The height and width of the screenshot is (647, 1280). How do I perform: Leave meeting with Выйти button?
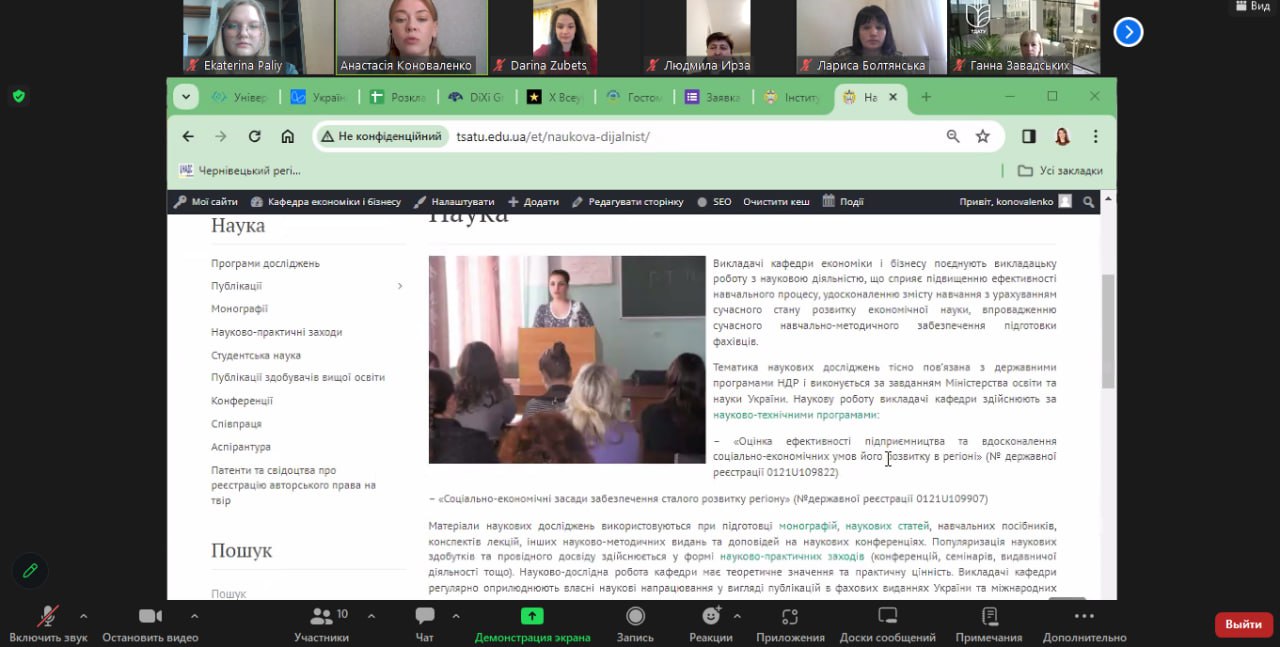(x=1244, y=624)
